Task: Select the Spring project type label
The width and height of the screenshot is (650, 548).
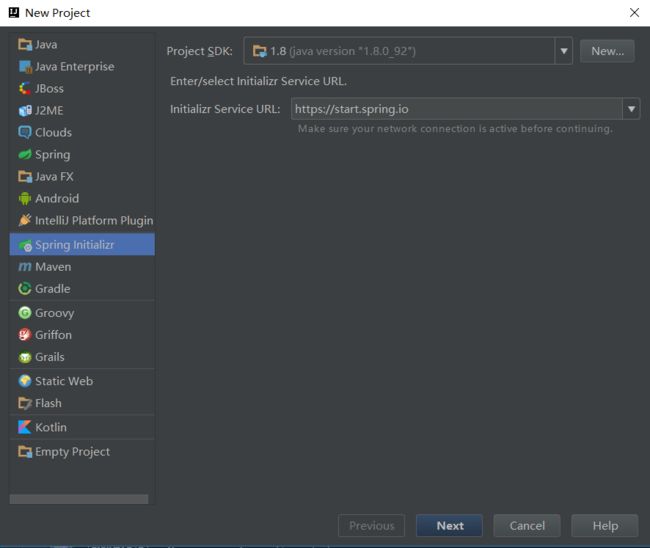Action: [x=53, y=154]
